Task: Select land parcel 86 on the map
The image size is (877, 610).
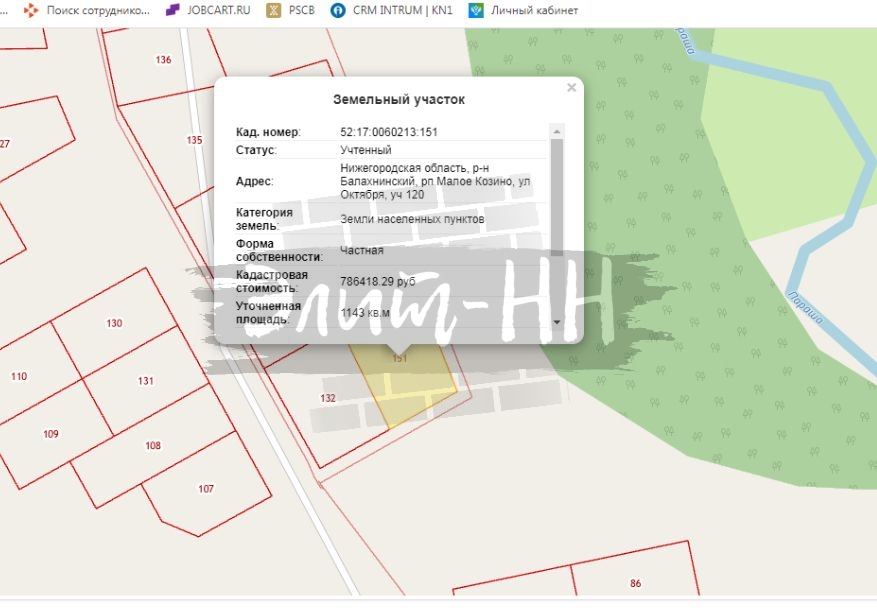Action: pos(635,583)
